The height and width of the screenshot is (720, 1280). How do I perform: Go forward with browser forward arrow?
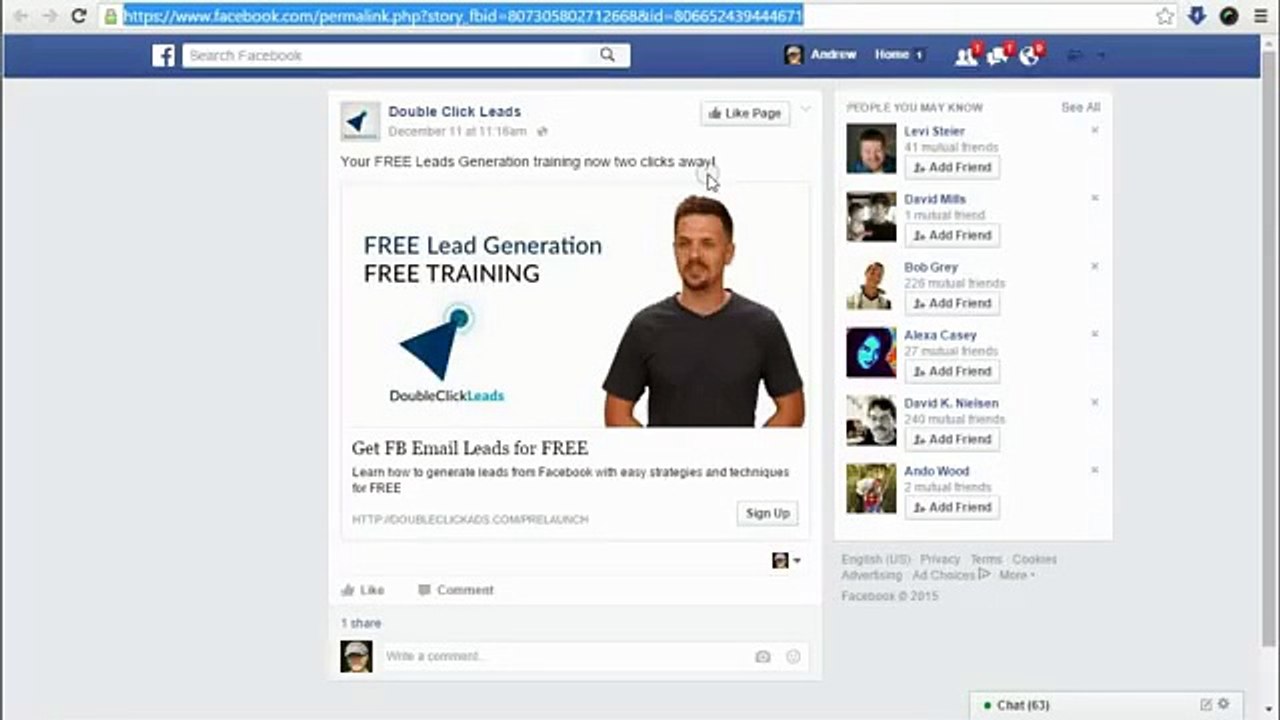click(49, 16)
